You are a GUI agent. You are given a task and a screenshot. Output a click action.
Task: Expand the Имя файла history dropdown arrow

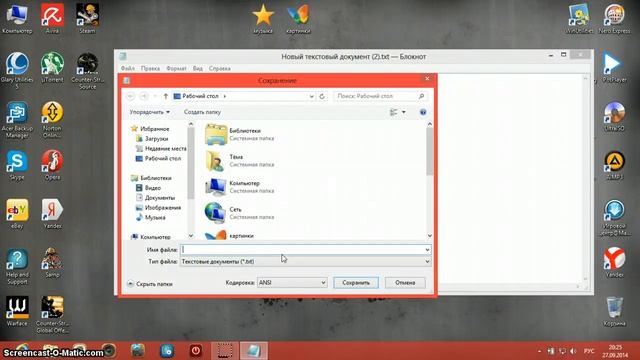427,249
